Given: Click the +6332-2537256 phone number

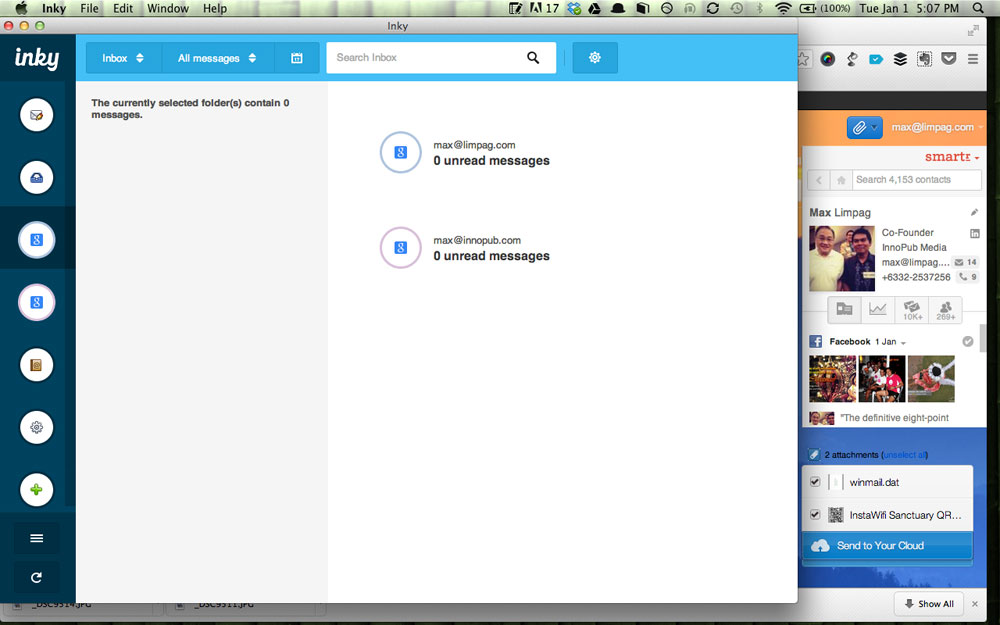Looking at the screenshot, I should click(x=916, y=277).
